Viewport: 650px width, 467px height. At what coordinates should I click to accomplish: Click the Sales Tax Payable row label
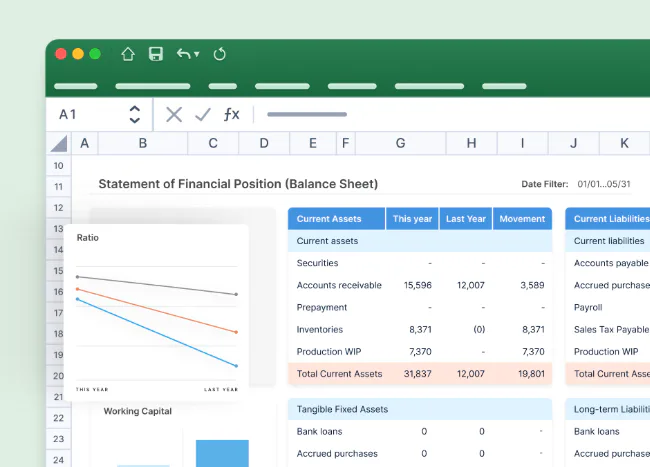pos(611,329)
